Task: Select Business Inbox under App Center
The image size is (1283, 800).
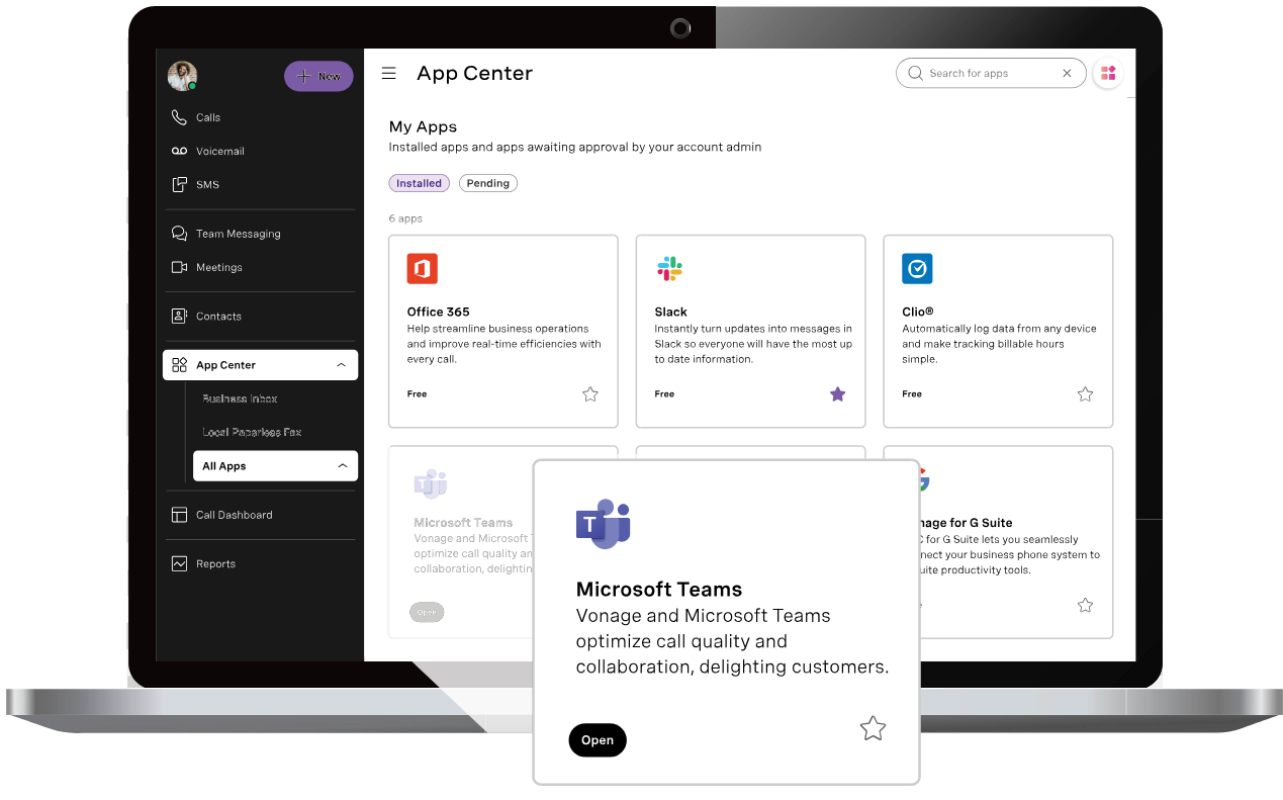Action: pyautogui.click(x=240, y=399)
